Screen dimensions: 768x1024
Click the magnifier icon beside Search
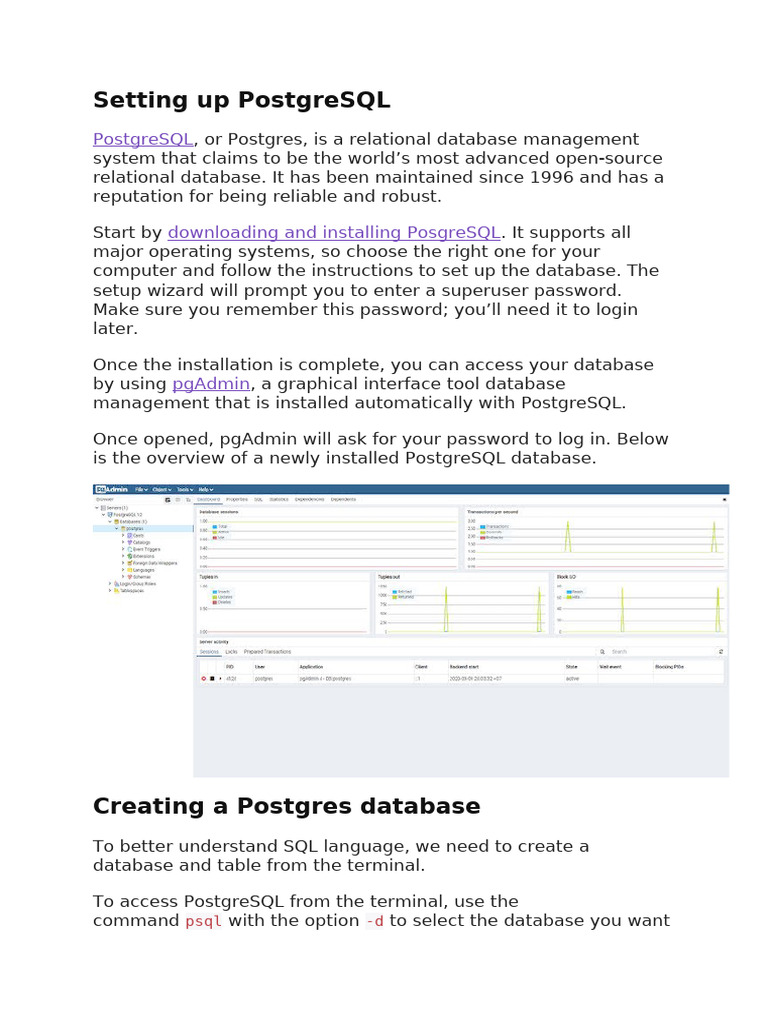pyautogui.click(x=603, y=652)
